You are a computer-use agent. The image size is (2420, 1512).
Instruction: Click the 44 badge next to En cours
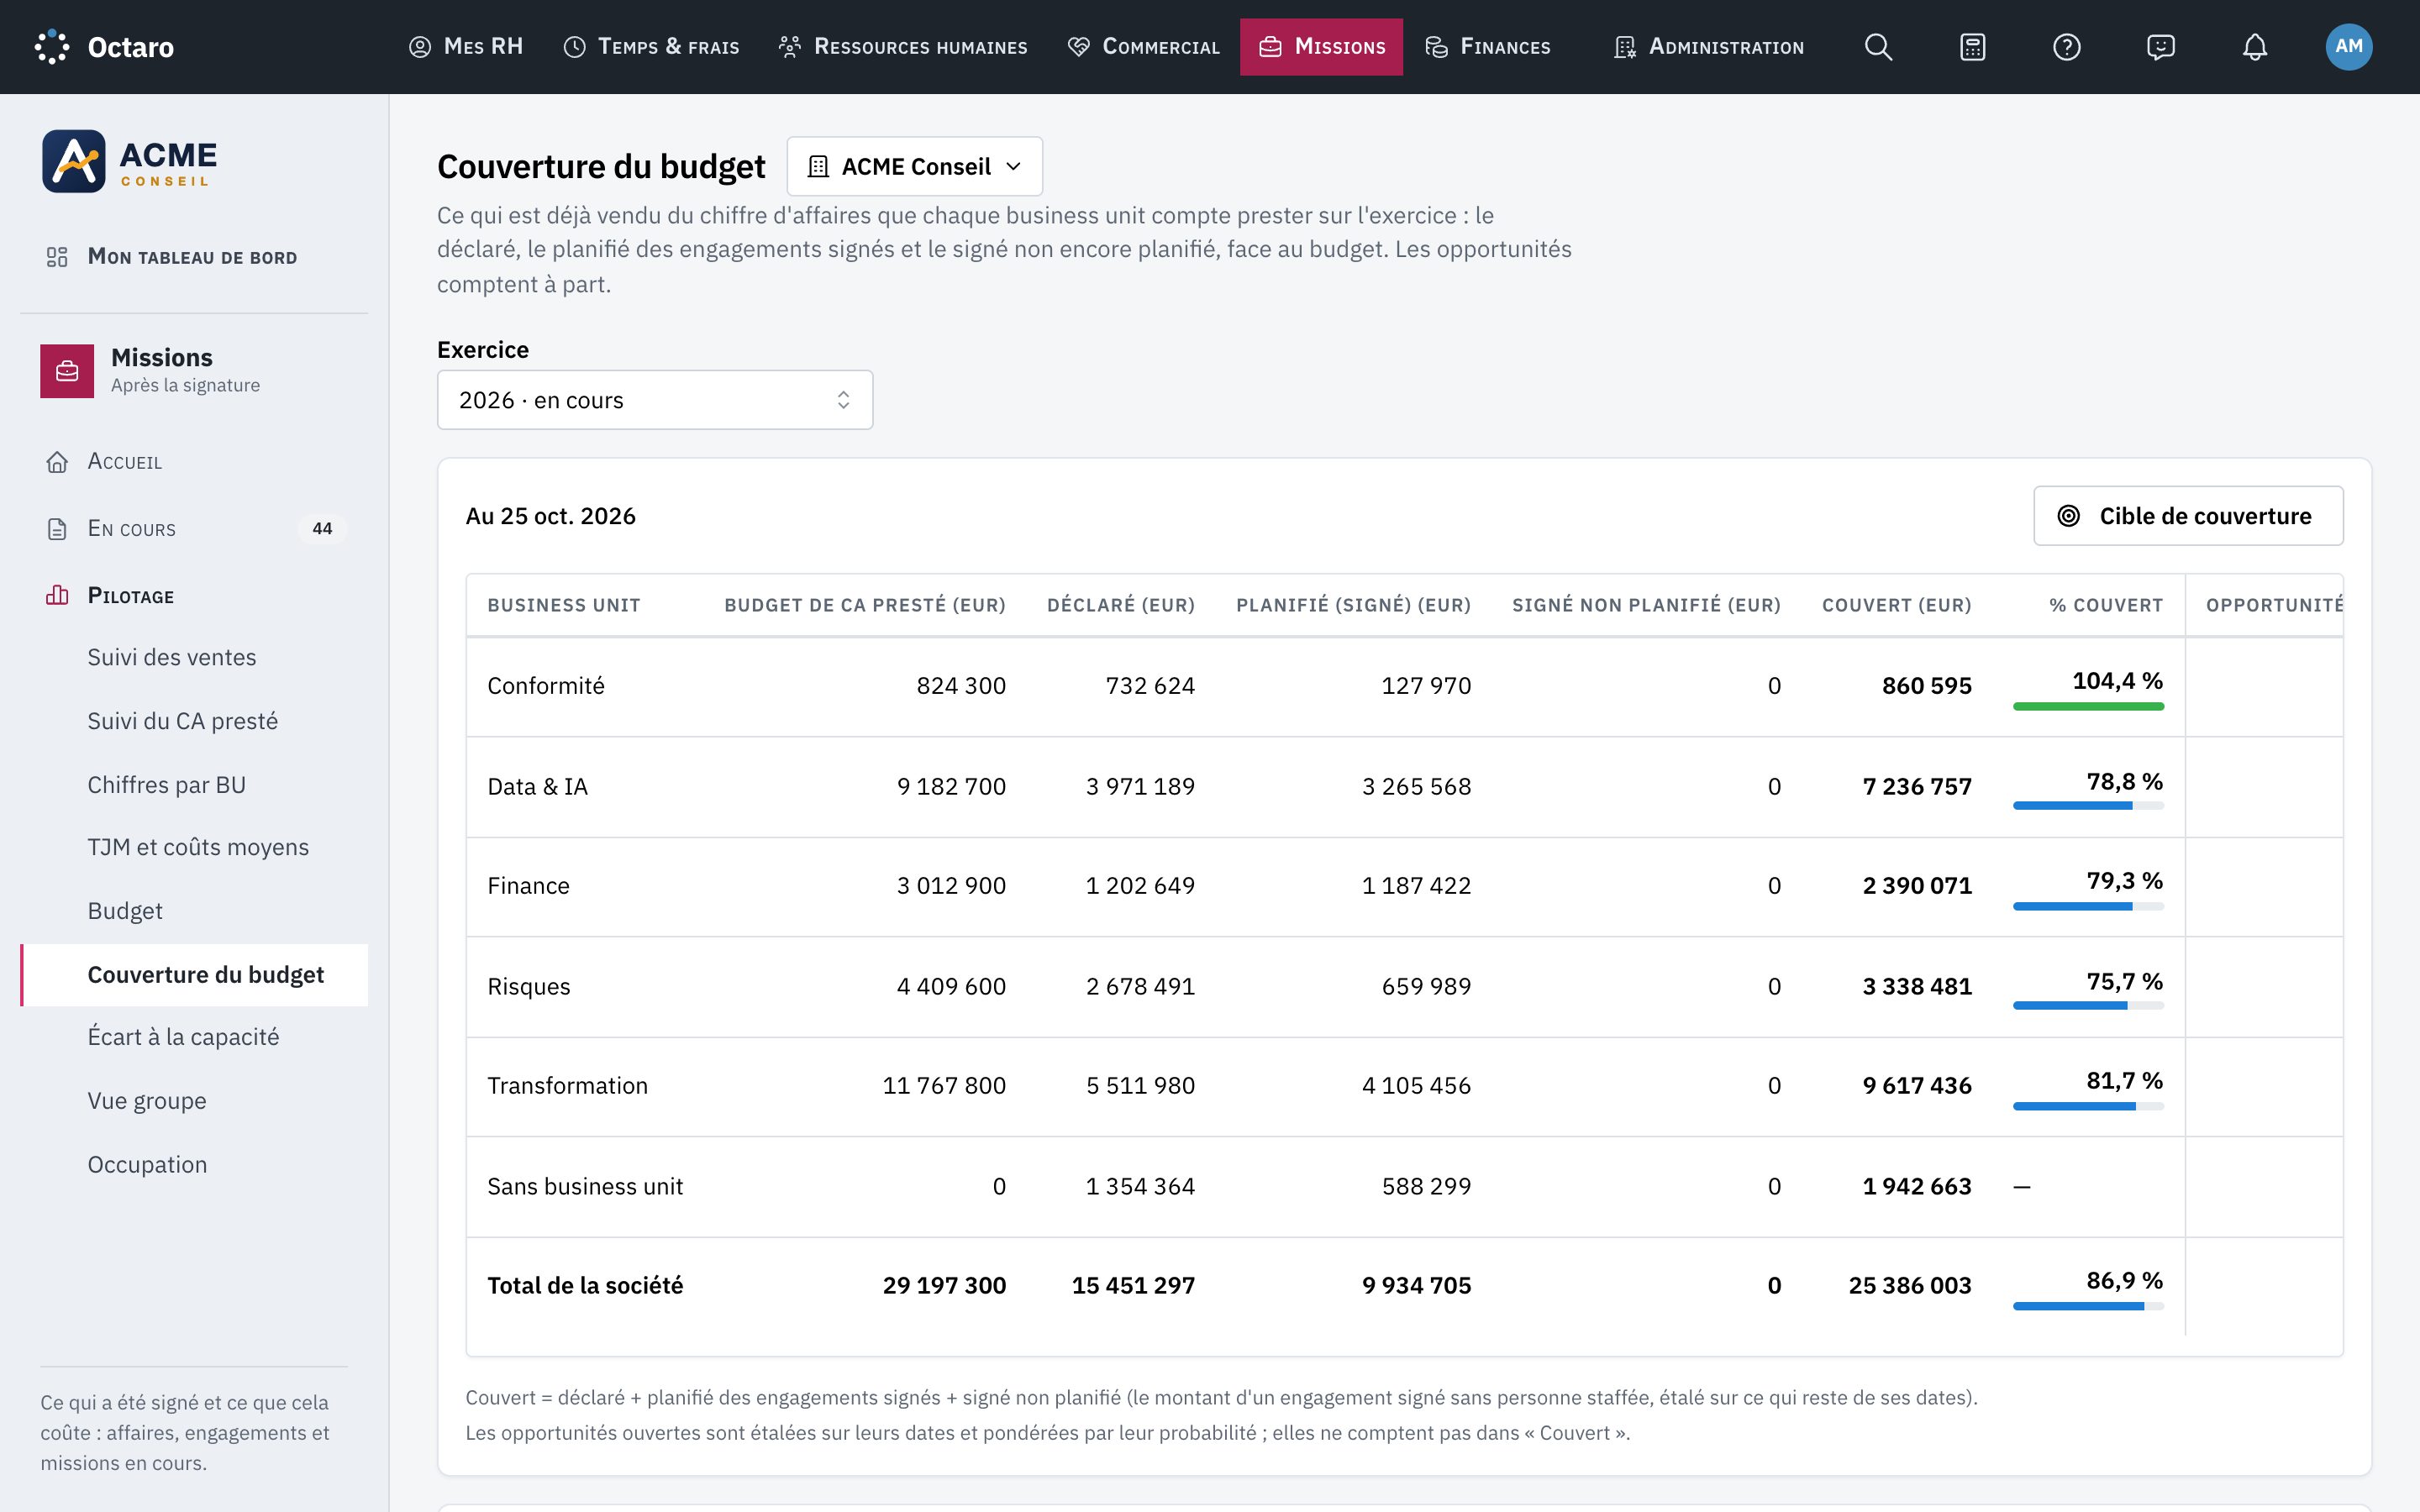click(x=322, y=528)
